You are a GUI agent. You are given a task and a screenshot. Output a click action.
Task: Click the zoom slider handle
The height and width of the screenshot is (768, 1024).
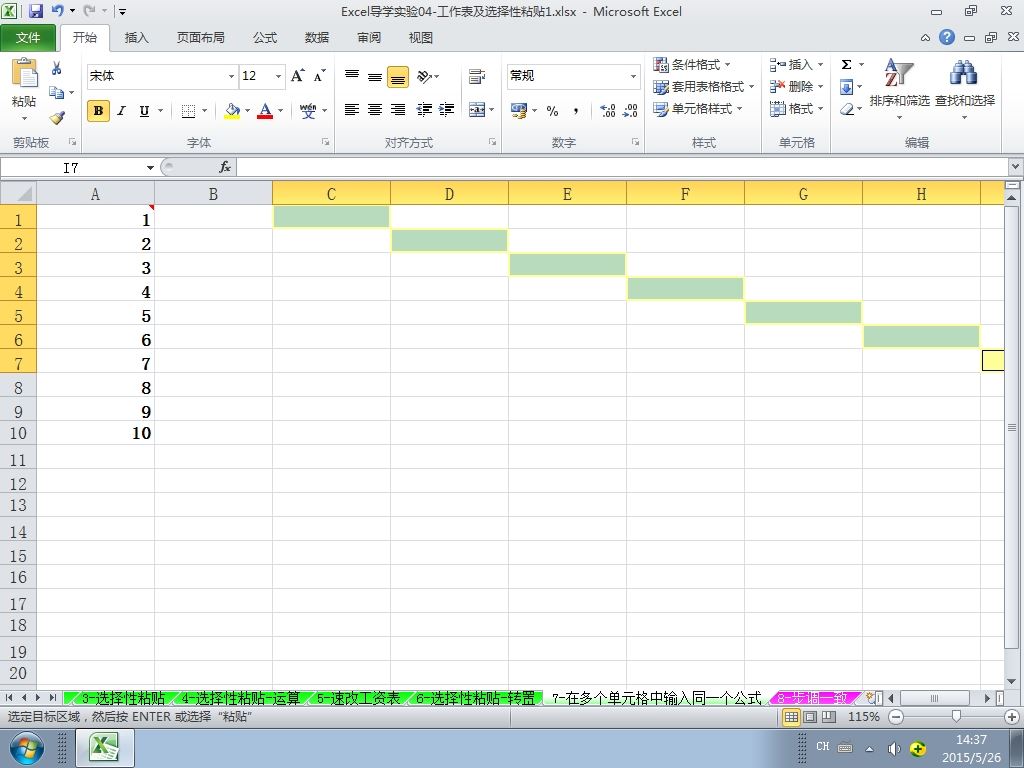coord(956,717)
